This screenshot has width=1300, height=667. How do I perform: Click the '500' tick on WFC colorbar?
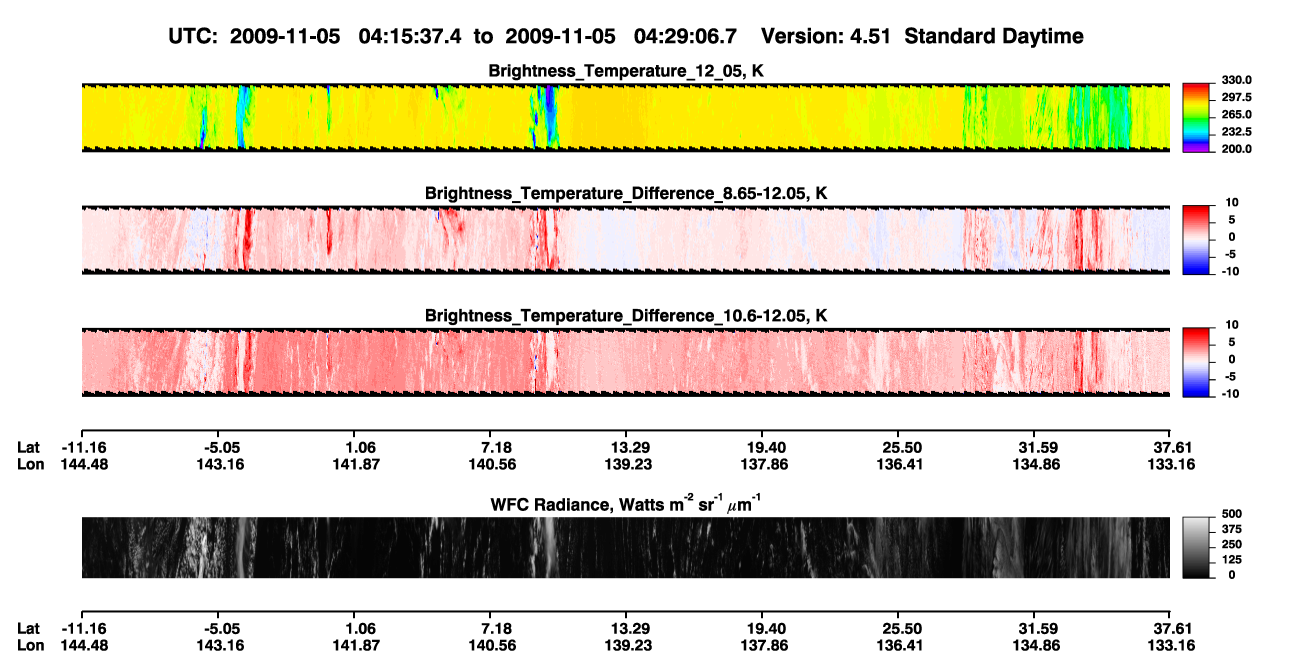coord(1230,513)
